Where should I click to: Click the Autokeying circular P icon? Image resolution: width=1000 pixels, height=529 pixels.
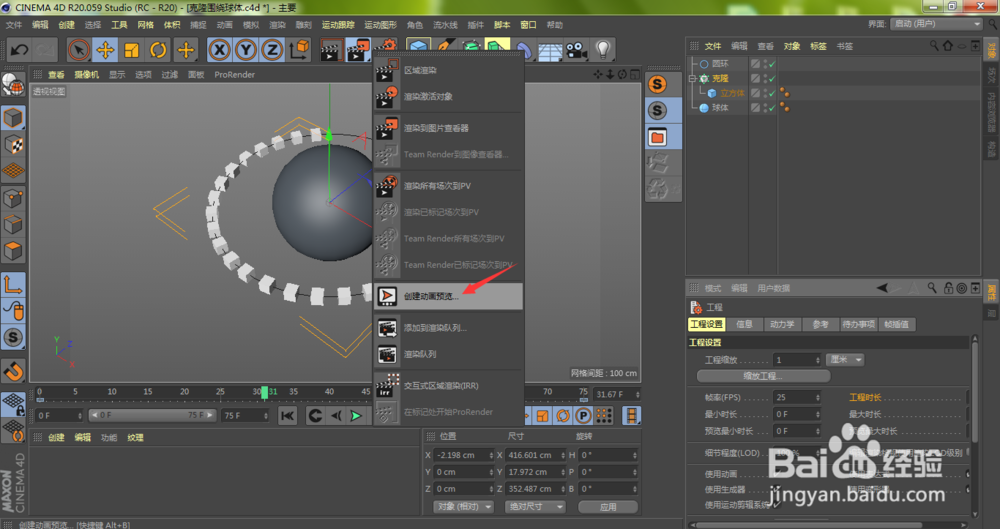click(583, 415)
